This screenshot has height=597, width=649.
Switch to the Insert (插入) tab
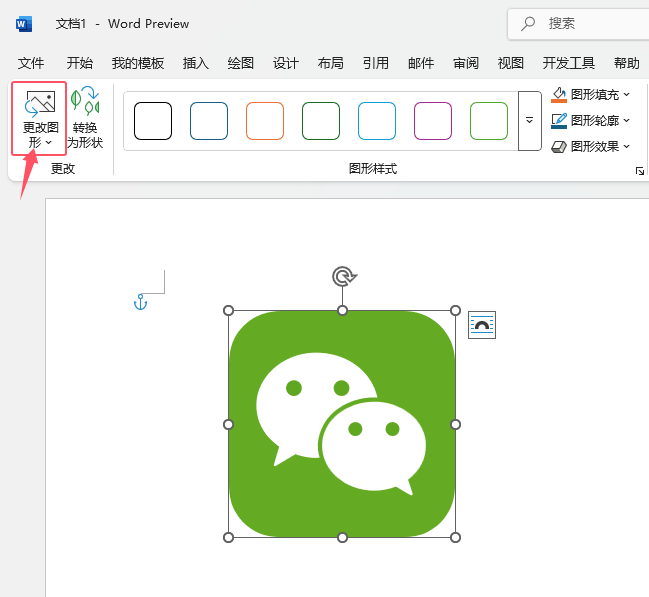pos(196,63)
